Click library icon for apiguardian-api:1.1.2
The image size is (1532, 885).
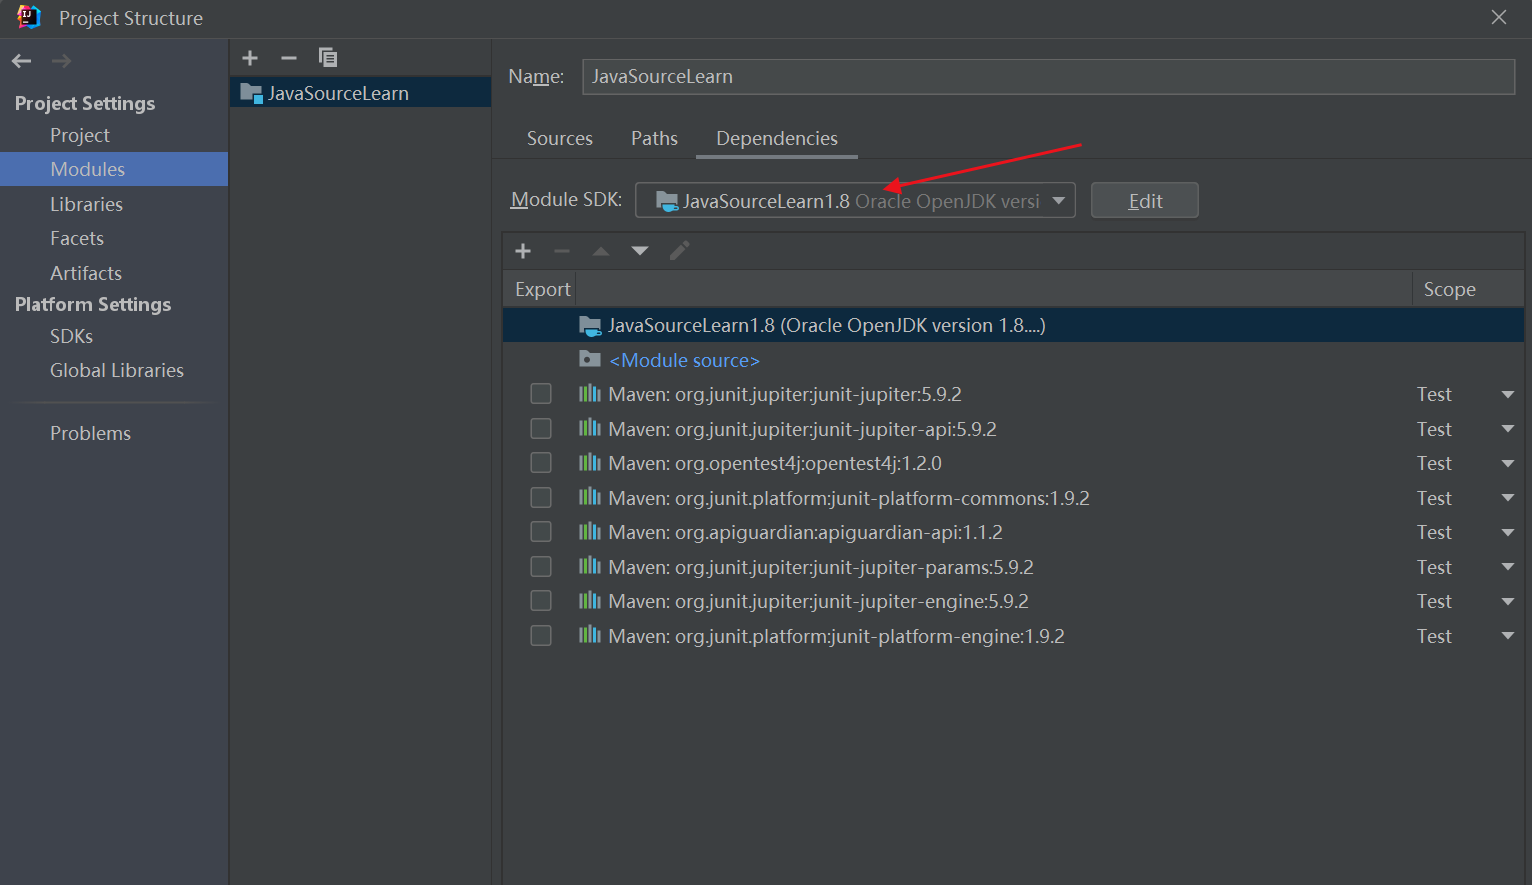(590, 531)
